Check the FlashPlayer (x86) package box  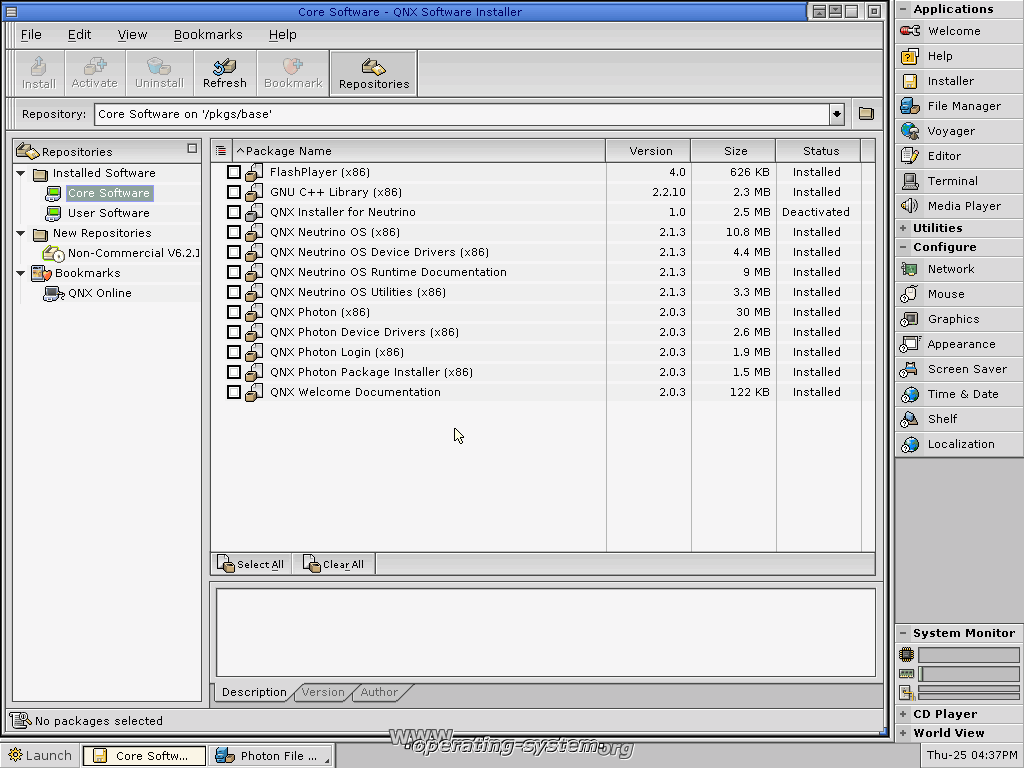(234, 172)
